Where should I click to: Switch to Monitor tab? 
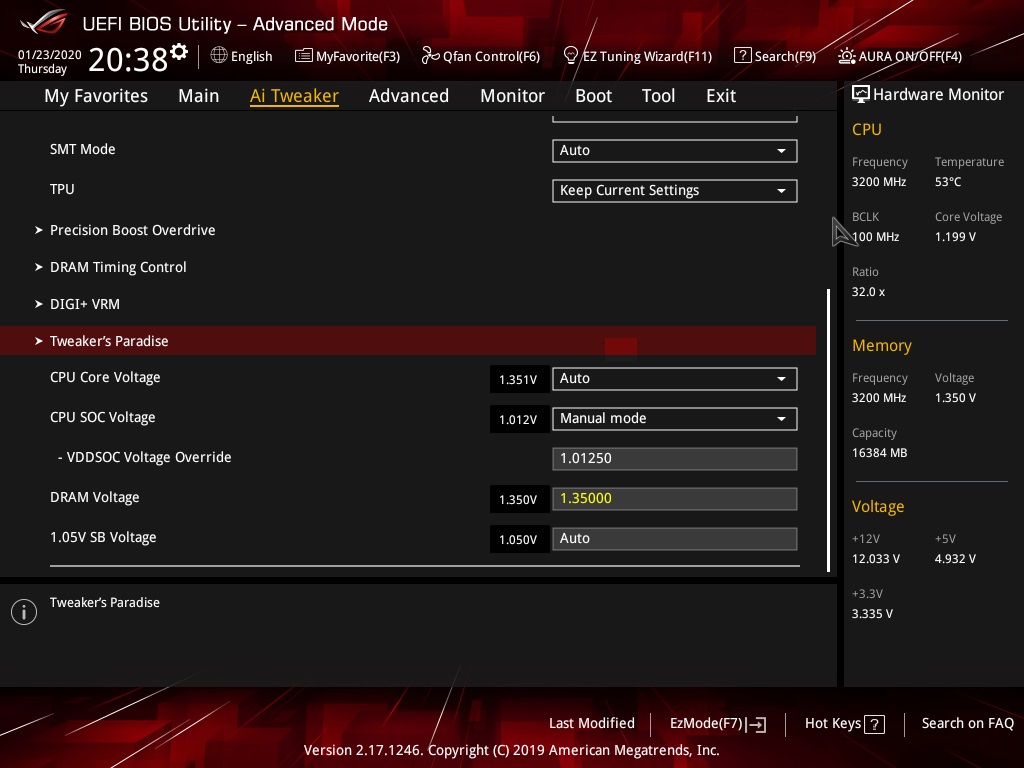click(x=513, y=96)
